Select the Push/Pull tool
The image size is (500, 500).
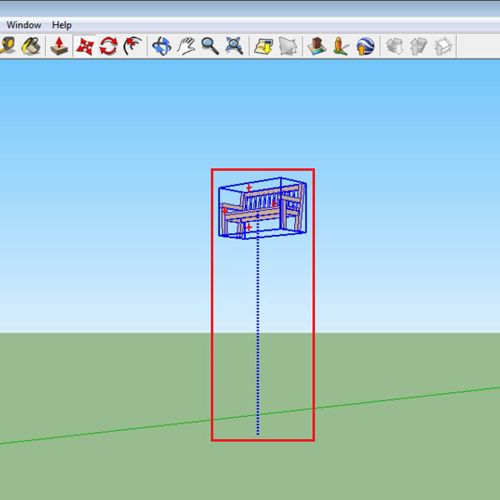coord(59,46)
